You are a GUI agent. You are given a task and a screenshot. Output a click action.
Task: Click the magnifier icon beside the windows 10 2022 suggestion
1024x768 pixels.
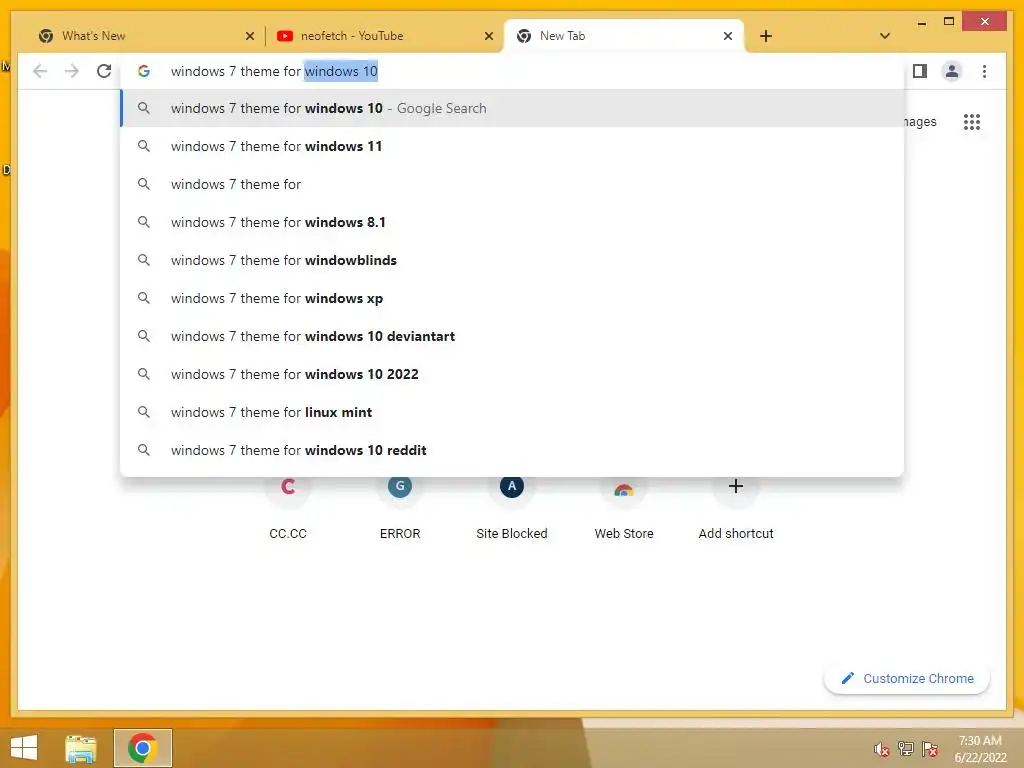(x=144, y=374)
